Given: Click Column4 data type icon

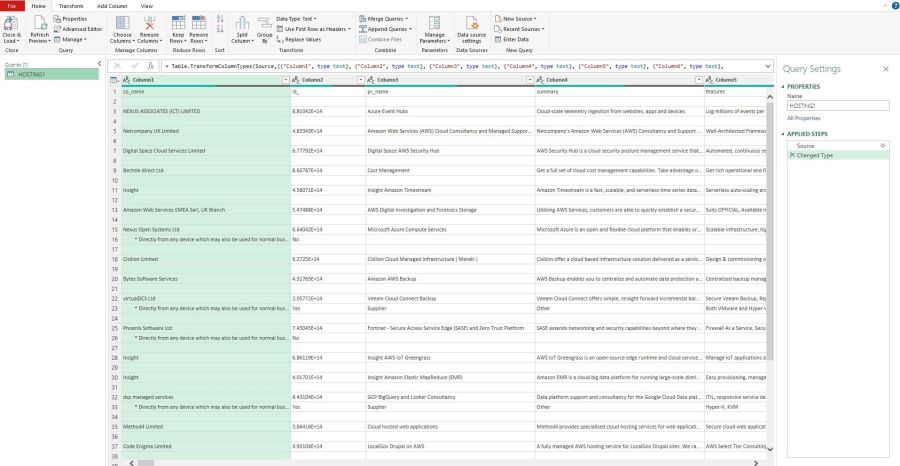Looking at the screenshot, I should [x=541, y=80].
